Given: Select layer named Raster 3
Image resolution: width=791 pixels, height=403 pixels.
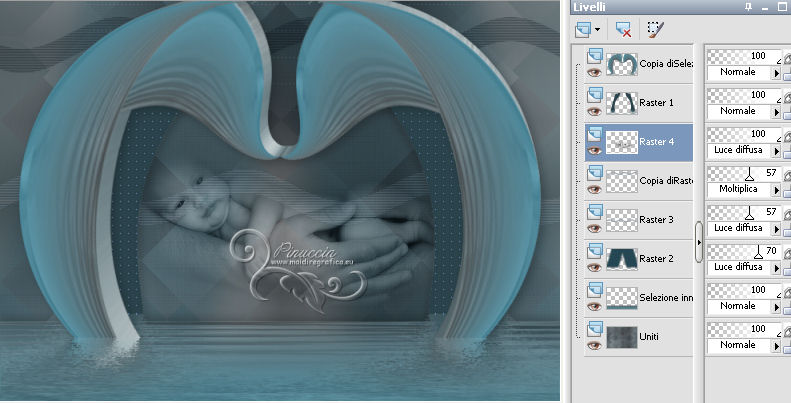Looking at the screenshot, I should click(x=656, y=219).
